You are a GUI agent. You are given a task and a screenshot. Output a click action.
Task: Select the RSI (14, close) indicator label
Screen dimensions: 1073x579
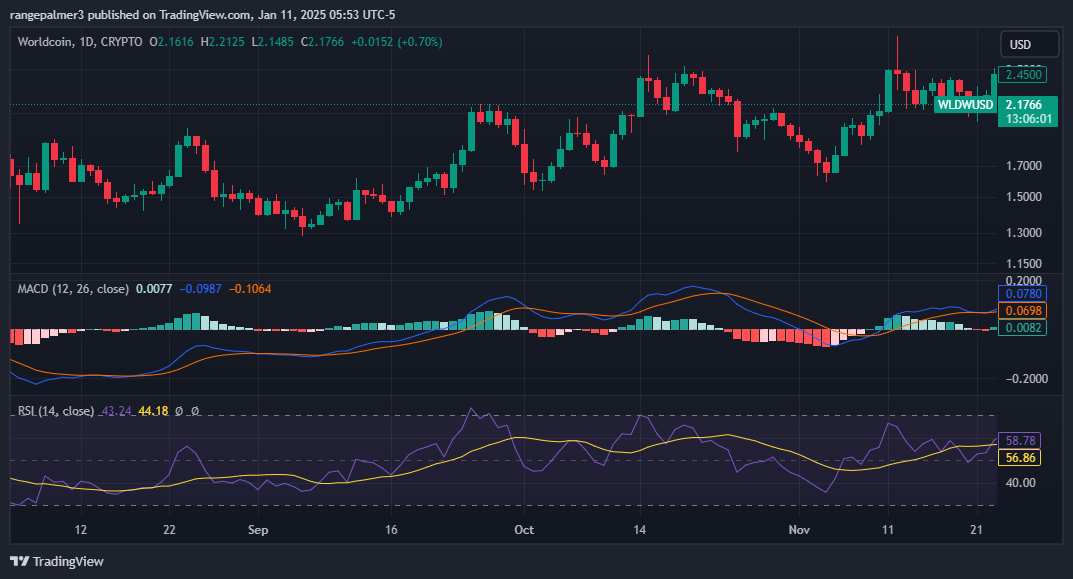[56, 411]
